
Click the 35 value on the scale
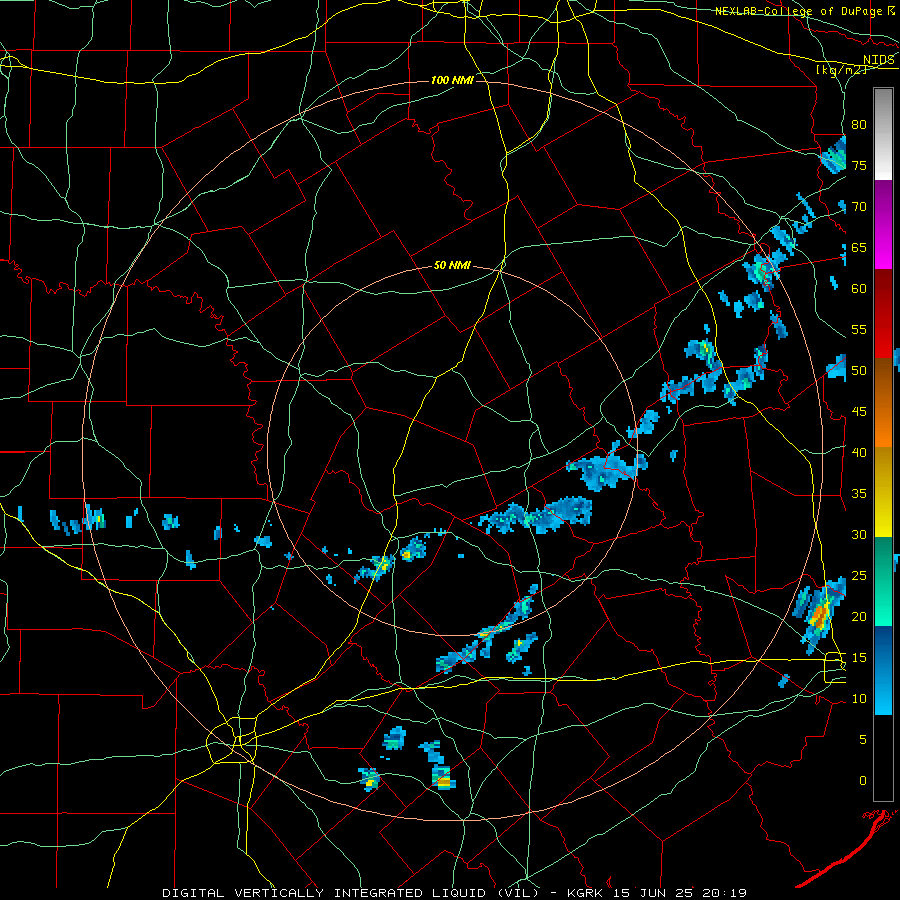point(859,494)
